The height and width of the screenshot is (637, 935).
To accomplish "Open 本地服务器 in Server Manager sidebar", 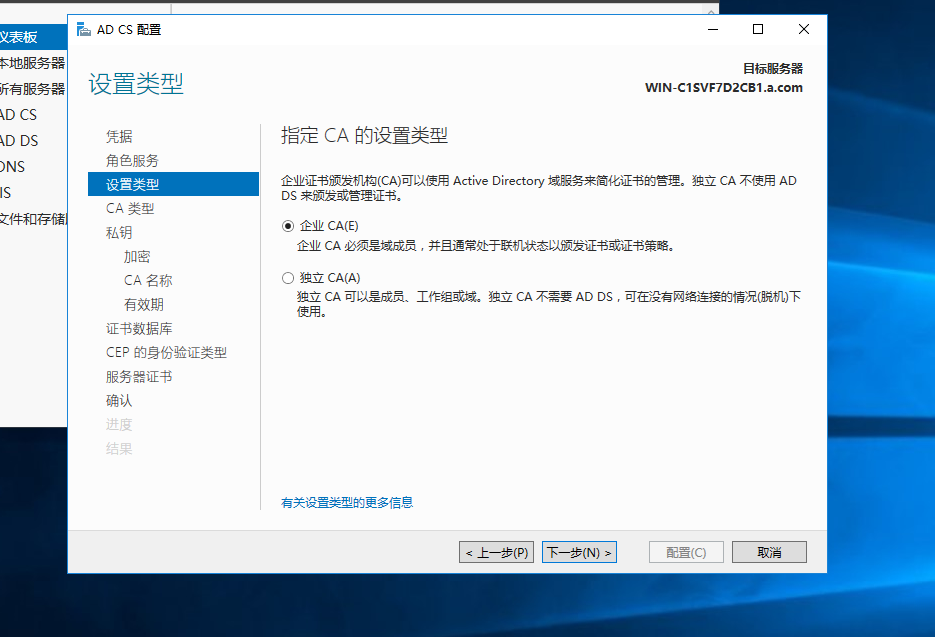I will pyautogui.click(x=33, y=63).
